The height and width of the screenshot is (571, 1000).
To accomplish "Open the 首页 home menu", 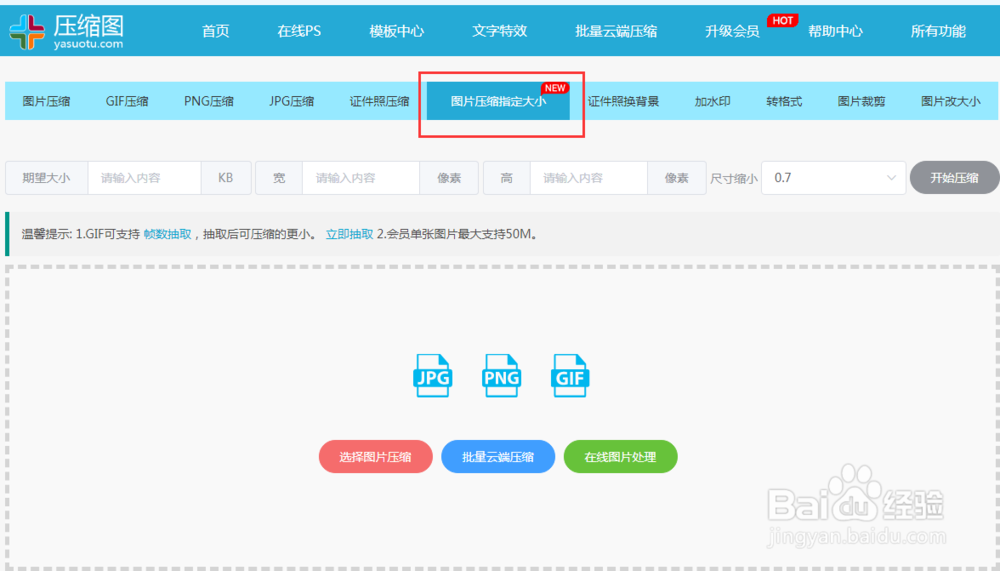I will pos(216,31).
